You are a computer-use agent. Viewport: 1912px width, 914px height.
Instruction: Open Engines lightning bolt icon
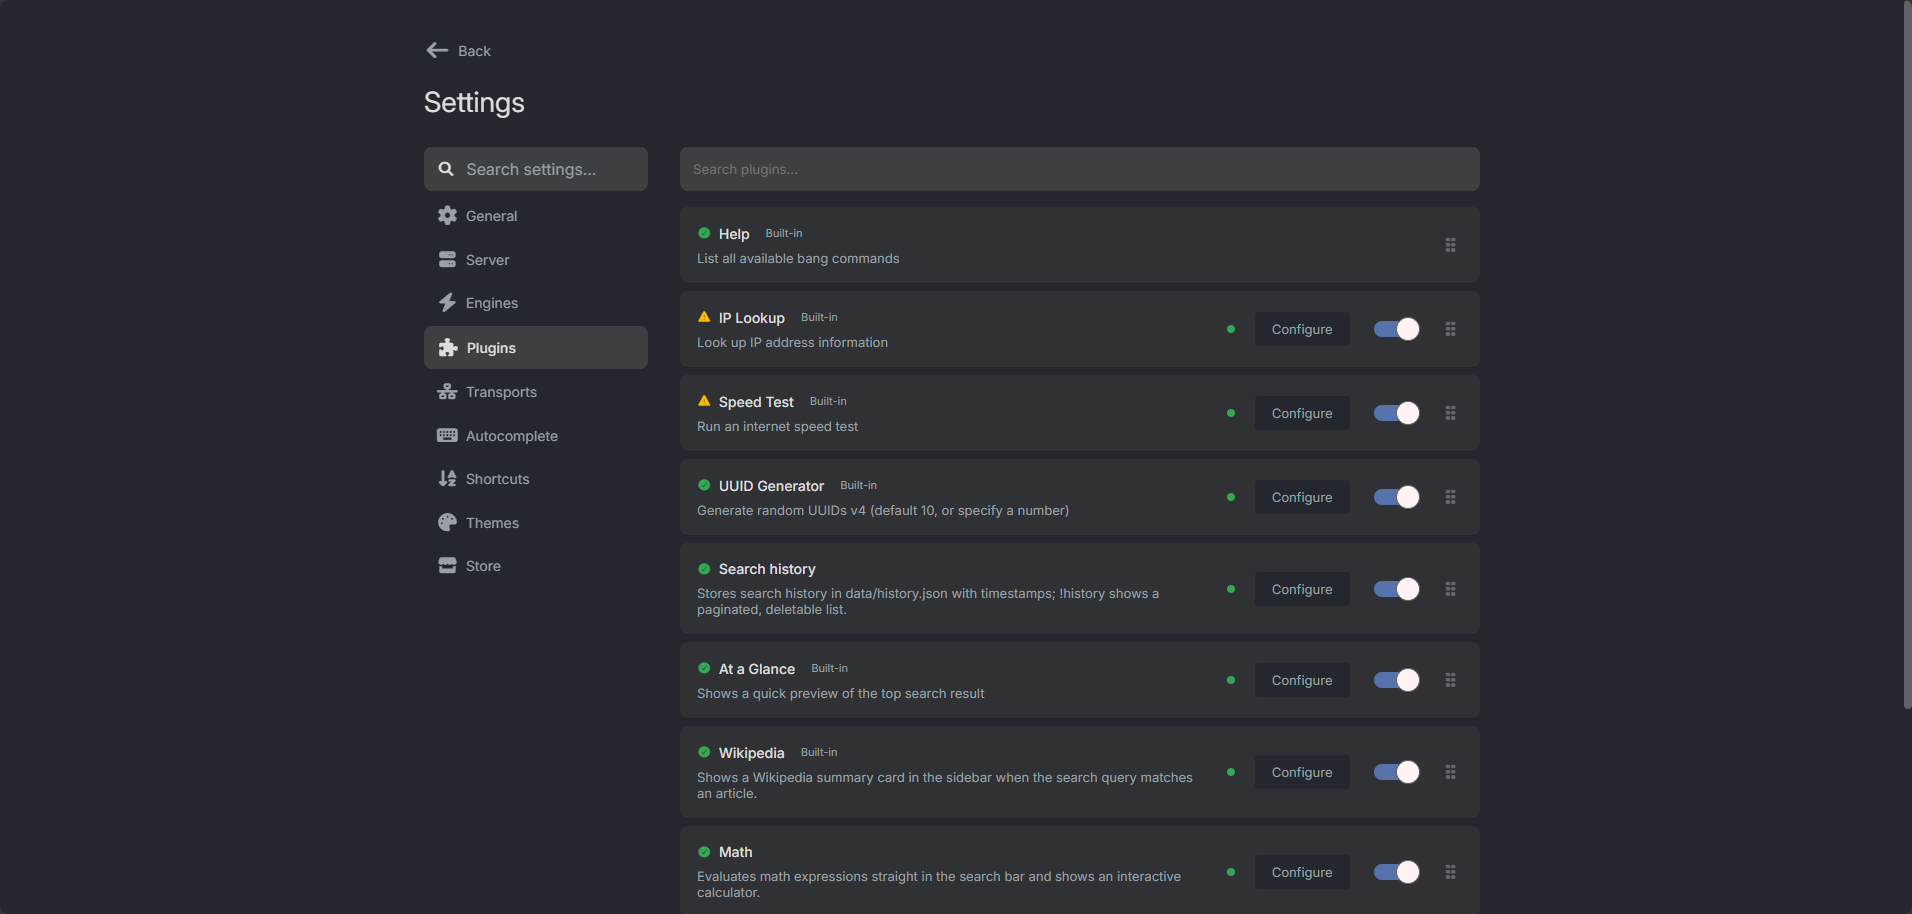[x=447, y=302]
